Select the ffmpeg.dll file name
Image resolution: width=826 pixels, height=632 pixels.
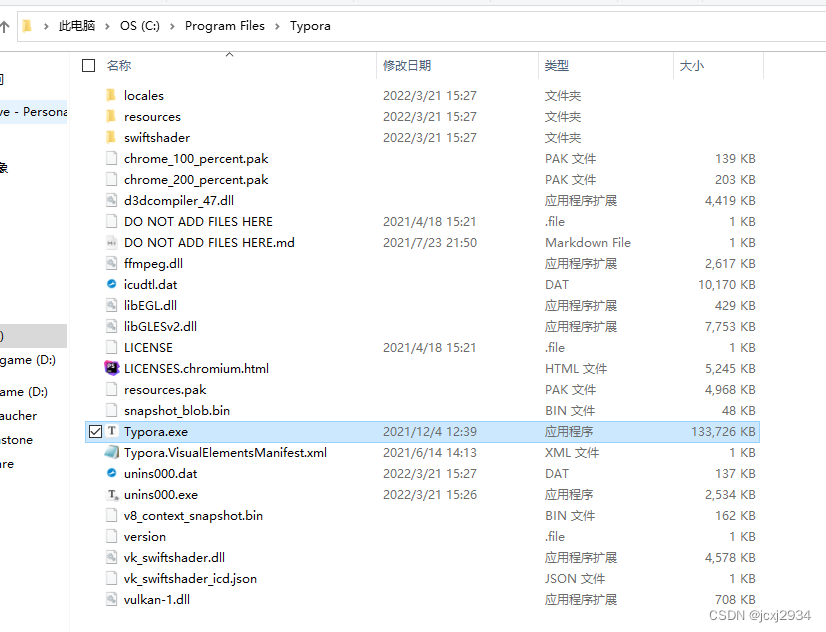point(153,263)
